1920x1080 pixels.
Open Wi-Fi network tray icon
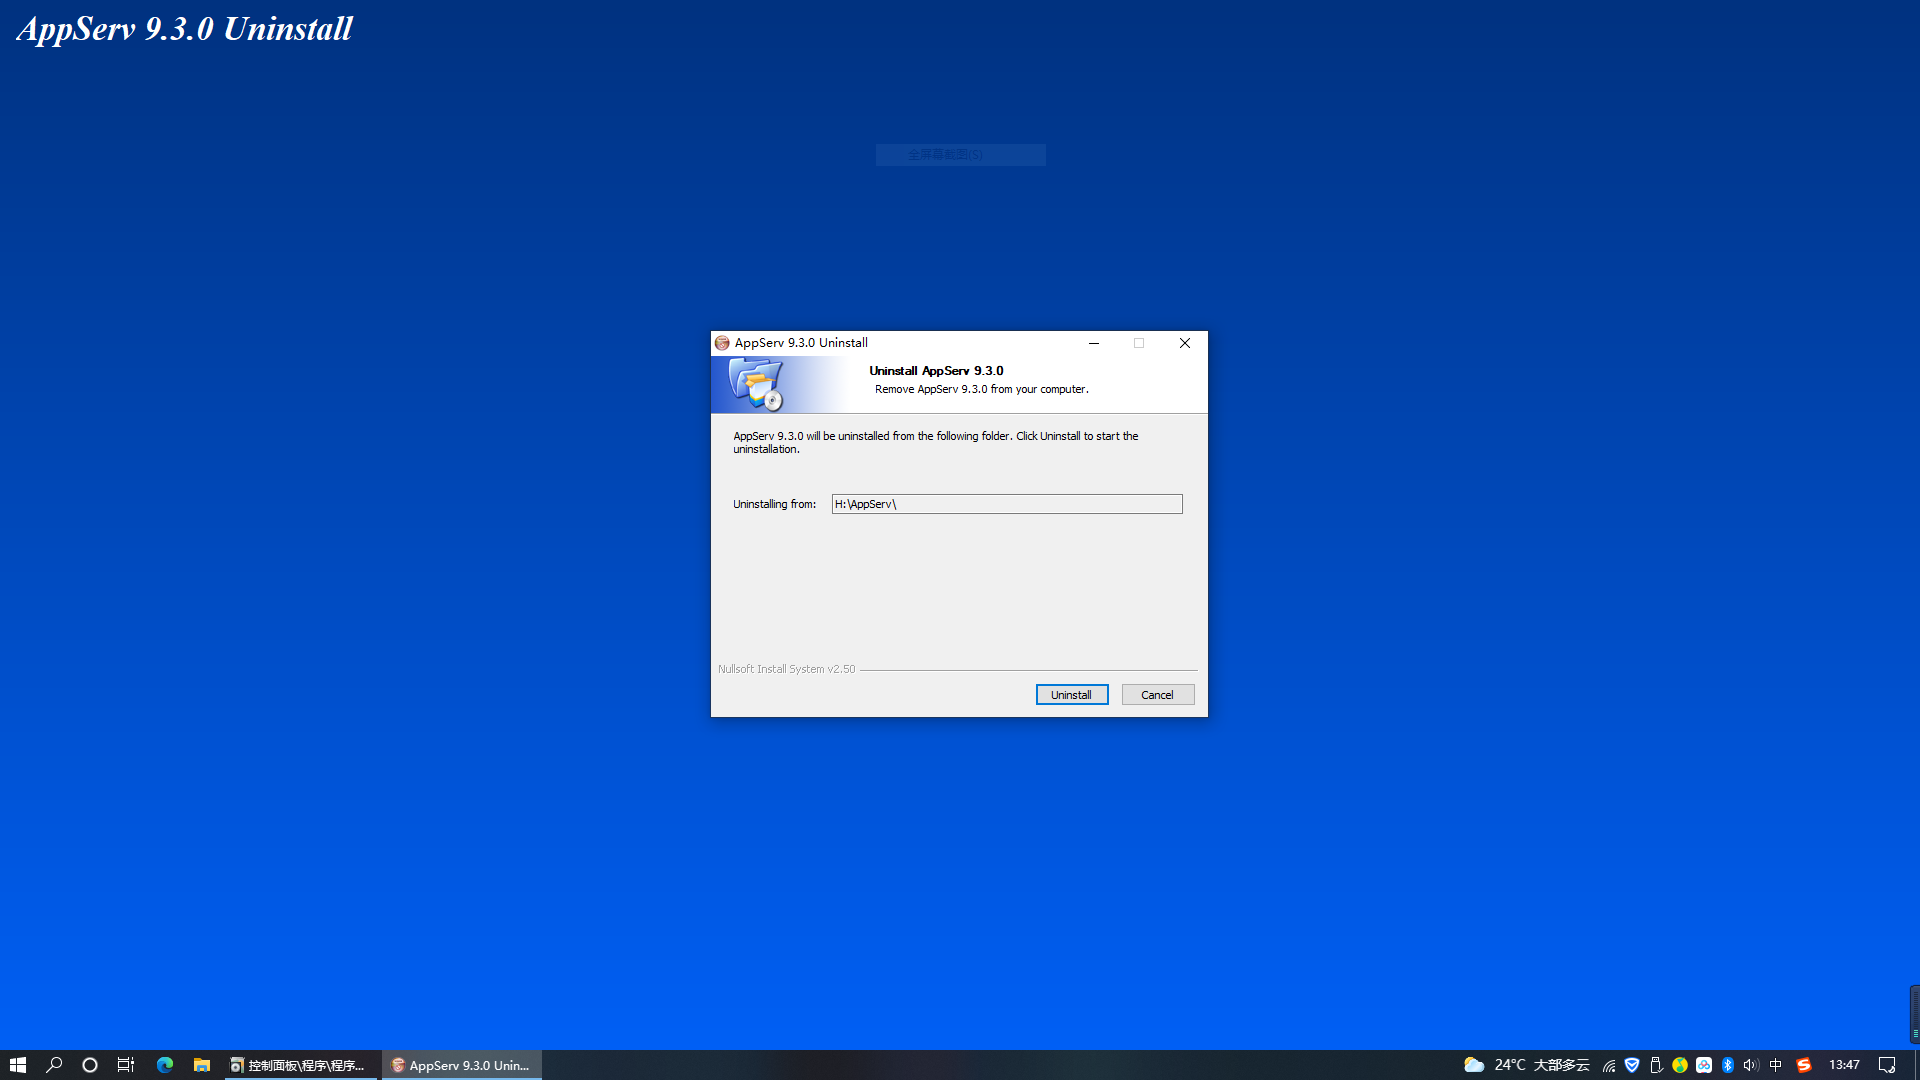click(x=1608, y=1065)
